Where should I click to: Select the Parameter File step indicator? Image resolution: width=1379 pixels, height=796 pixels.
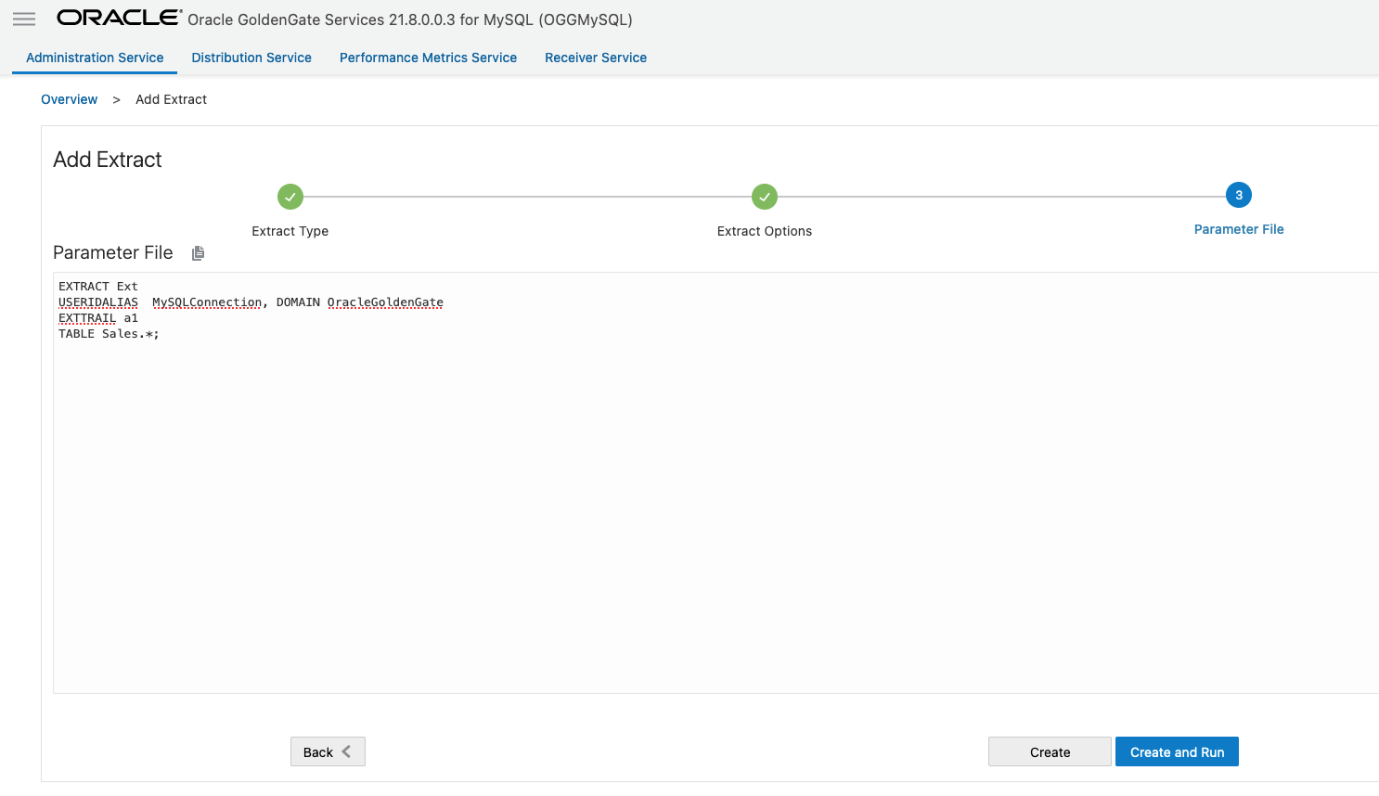1238,195
